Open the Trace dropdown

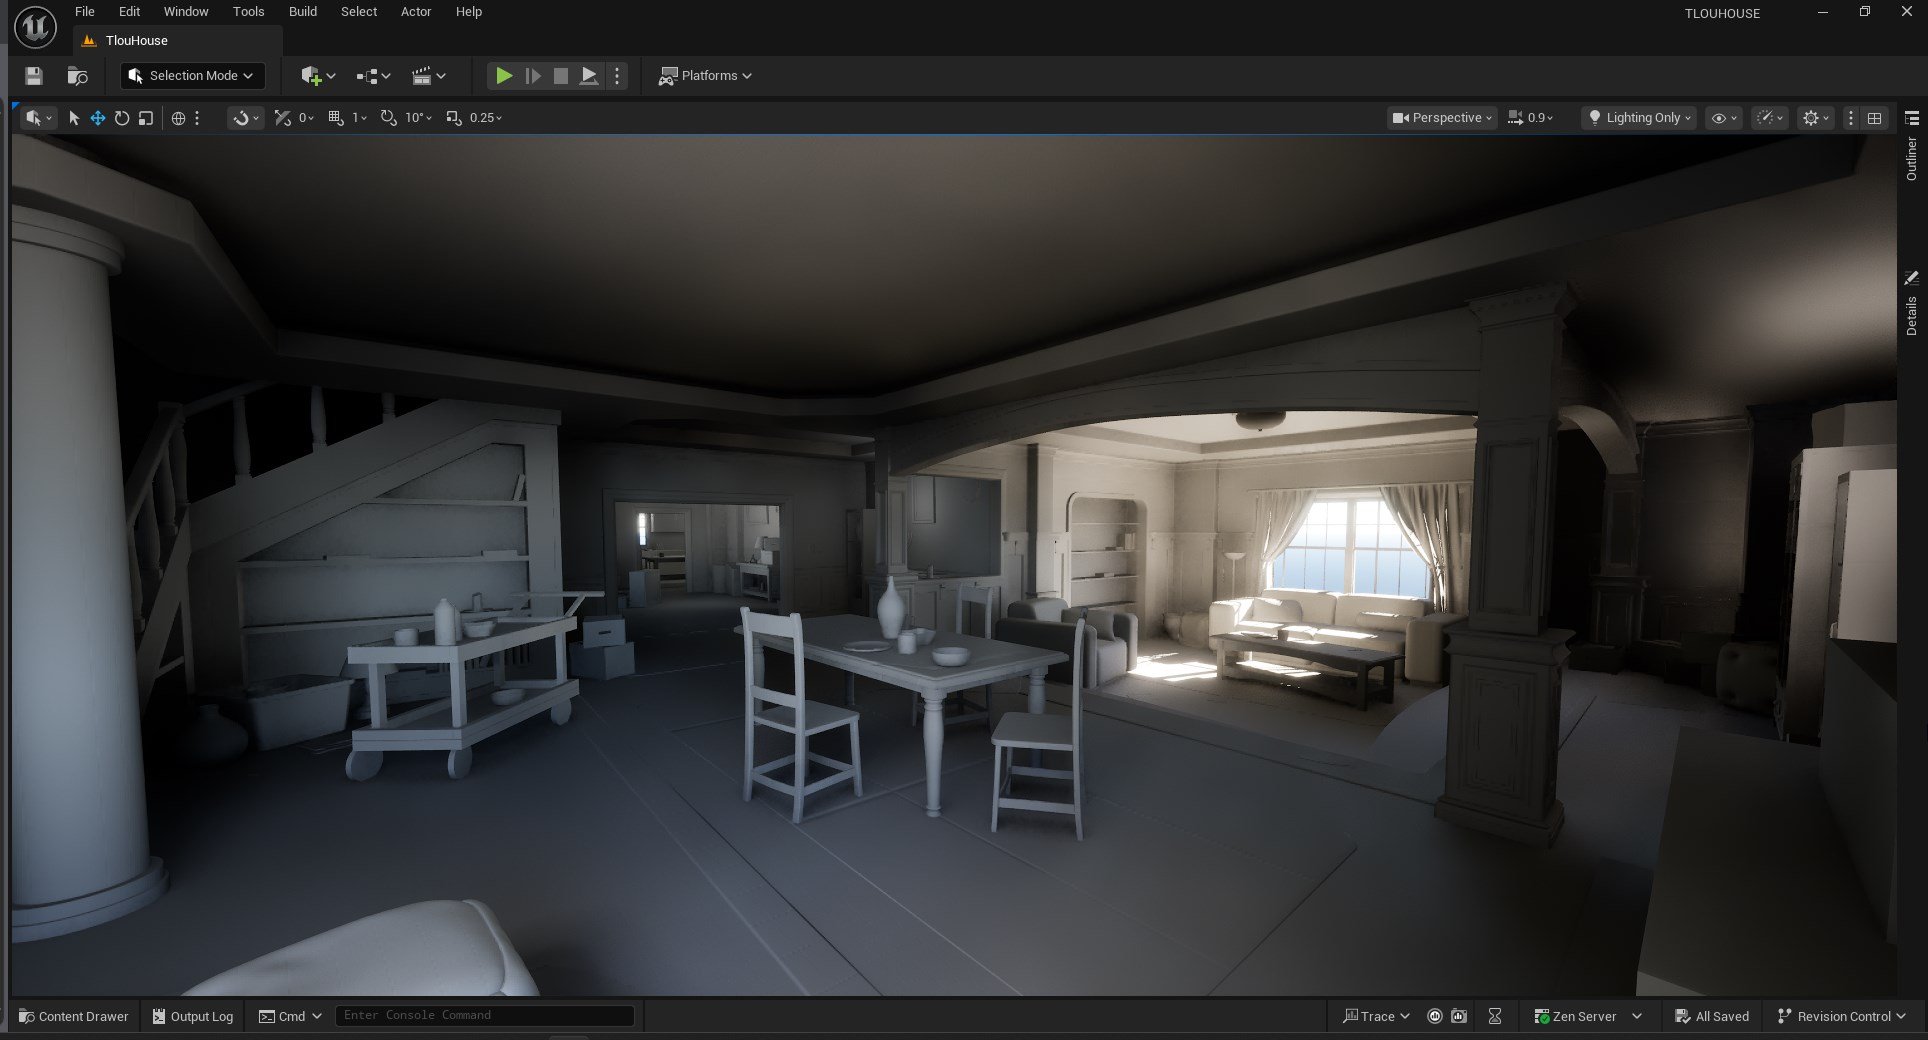pos(1376,1016)
